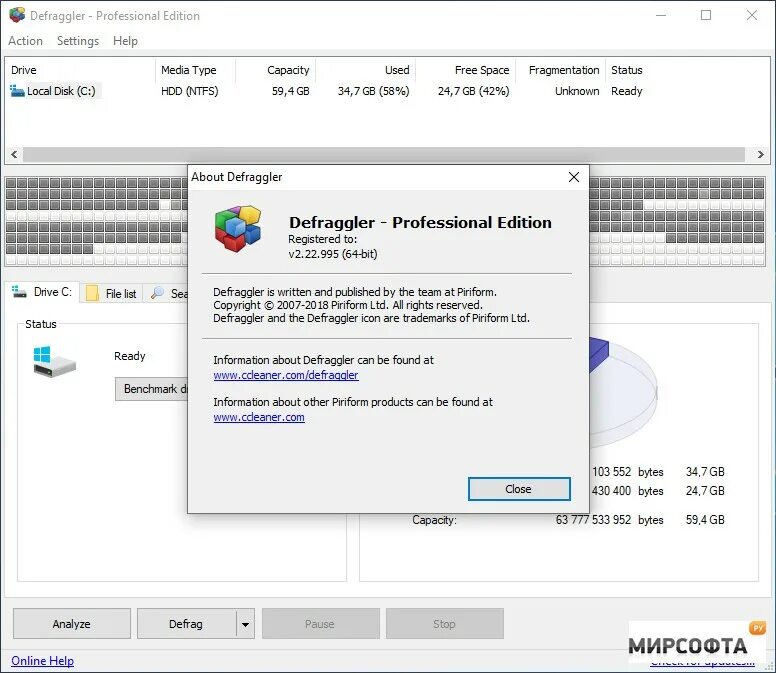Open the www.ccleaner.com link
Image resolution: width=776 pixels, height=673 pixels.
tap(259, 417)
